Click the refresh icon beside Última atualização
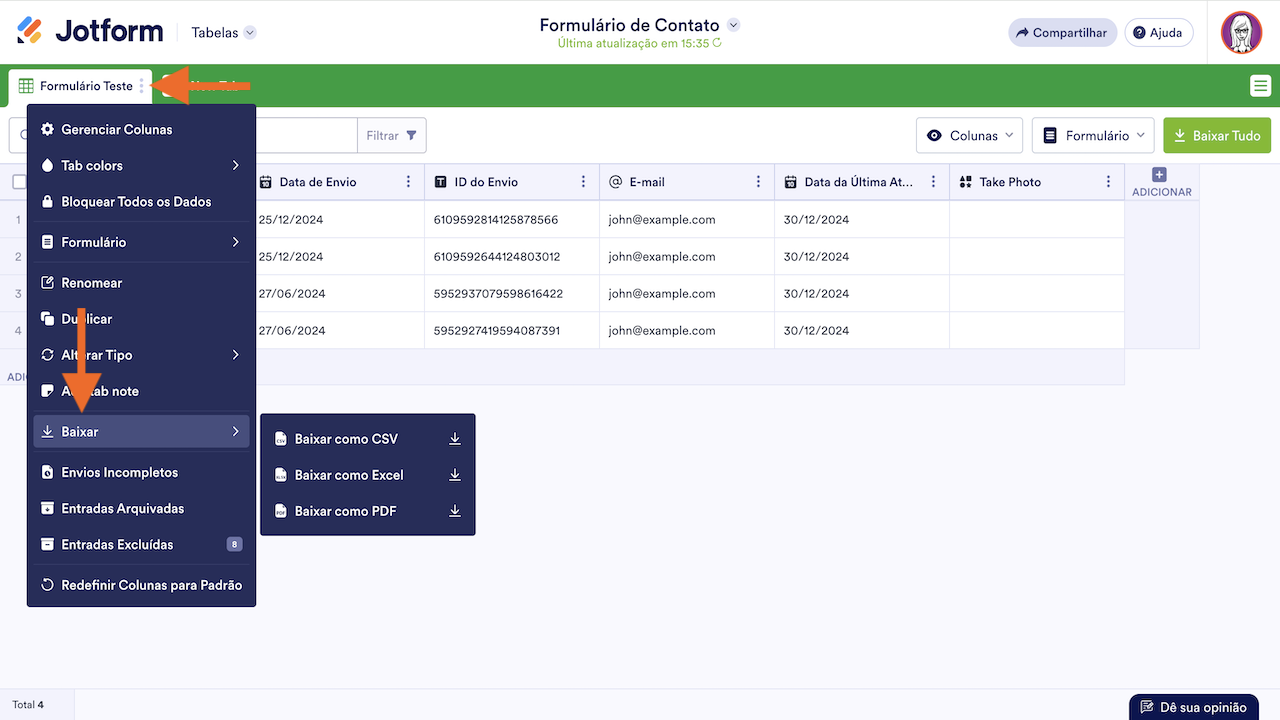The width and height of the screenshot is (1280, 720). click(717, 43)
